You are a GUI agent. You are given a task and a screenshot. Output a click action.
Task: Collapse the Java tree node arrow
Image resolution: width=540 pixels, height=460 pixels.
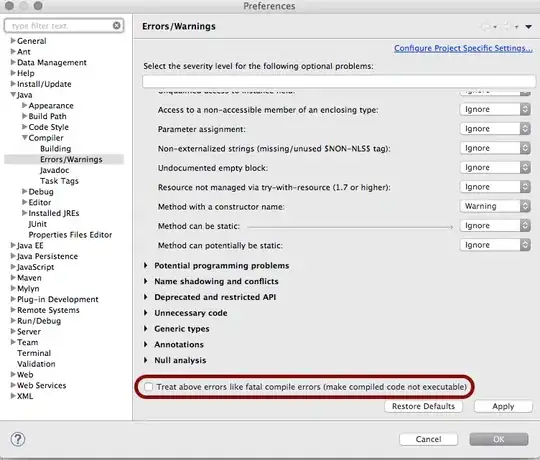13,94
